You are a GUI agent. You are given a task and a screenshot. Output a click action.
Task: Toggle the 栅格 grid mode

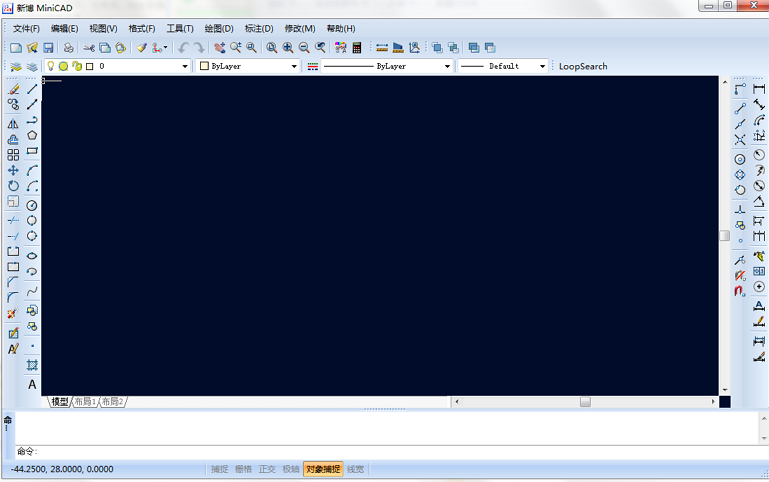[x=243, y=469]
